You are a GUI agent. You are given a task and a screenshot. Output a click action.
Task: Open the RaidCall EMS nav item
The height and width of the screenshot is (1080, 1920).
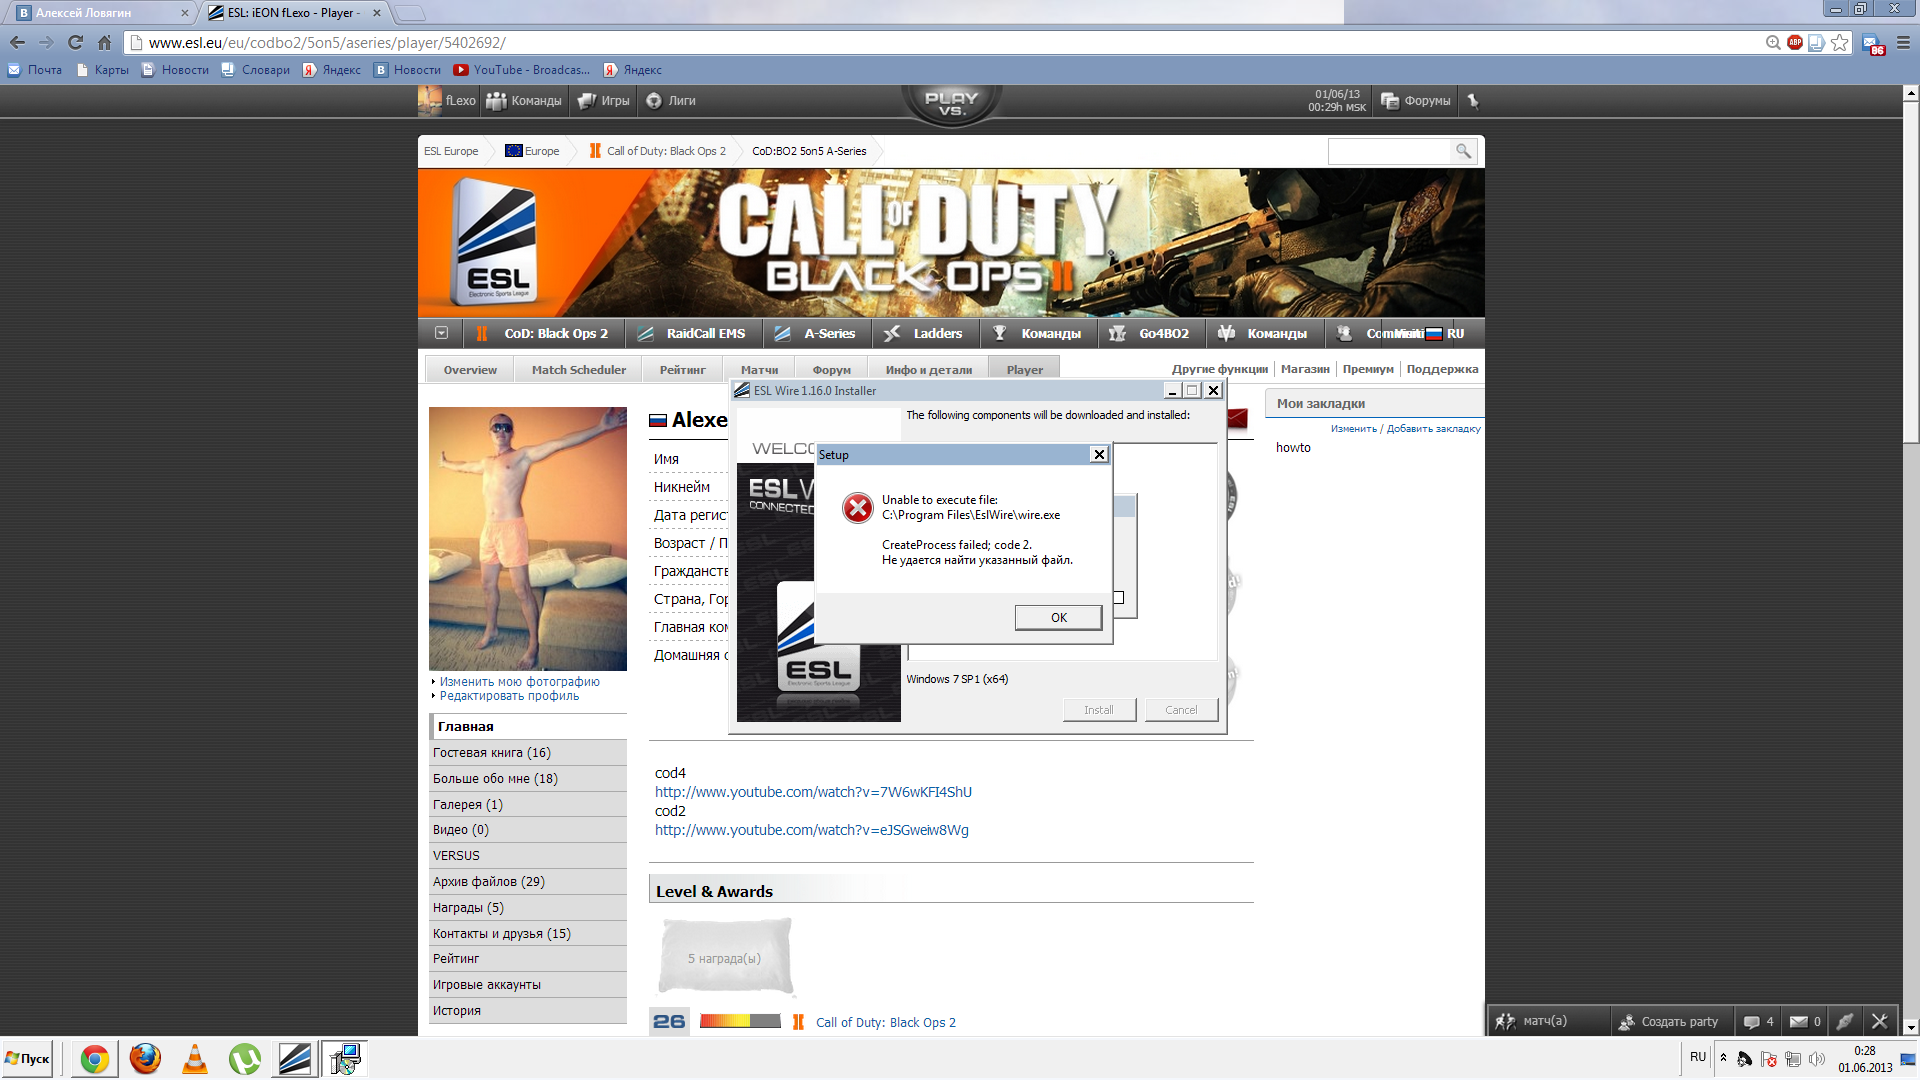point(693,333)
